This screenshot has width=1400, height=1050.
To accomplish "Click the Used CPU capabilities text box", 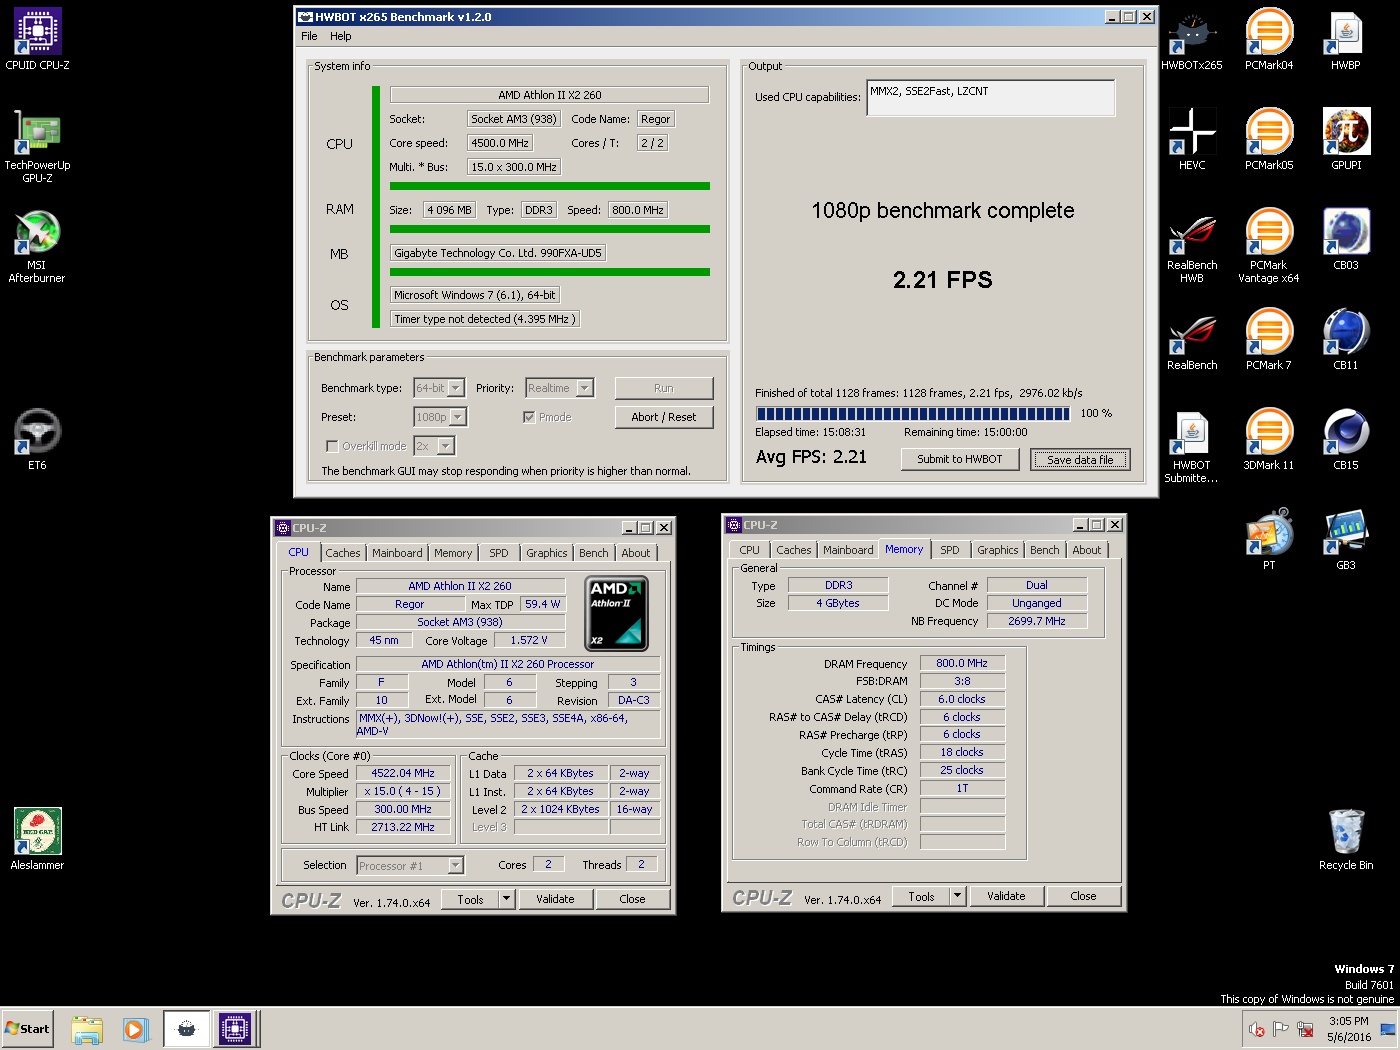I will pos(991,98).
